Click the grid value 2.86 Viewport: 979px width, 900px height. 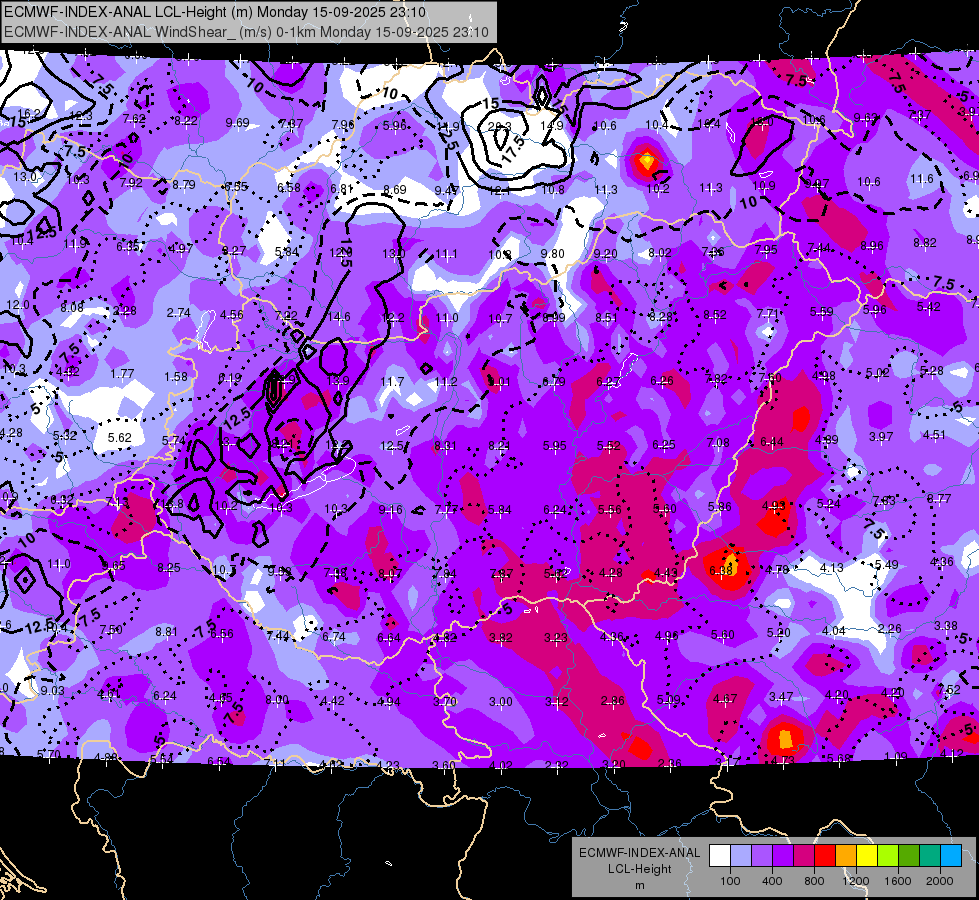tap(612, 701)
